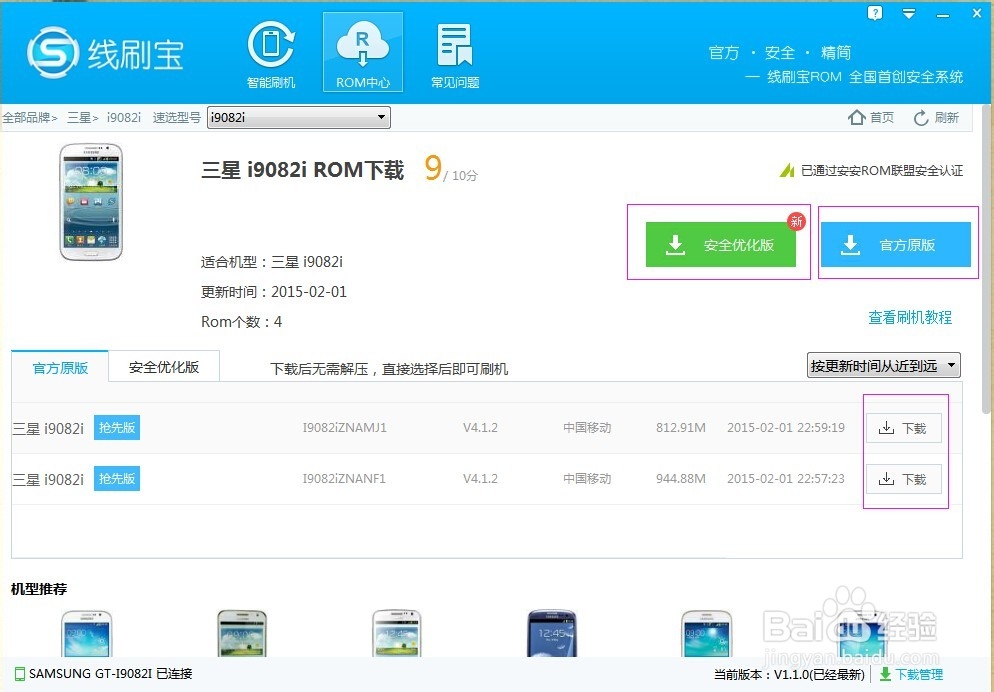
Task: Open the 速选型号 i9082i model dropdown
Action: coord(299,117)
